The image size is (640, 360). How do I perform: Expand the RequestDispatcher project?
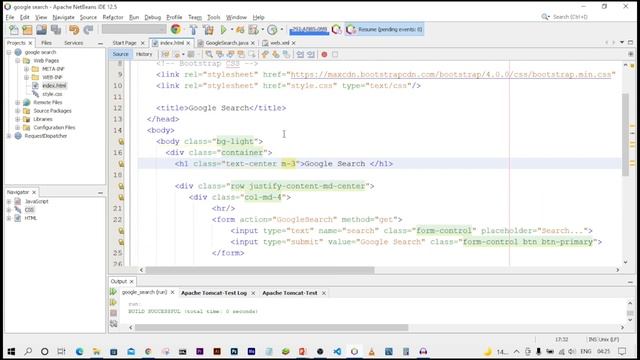pos(9,136)
